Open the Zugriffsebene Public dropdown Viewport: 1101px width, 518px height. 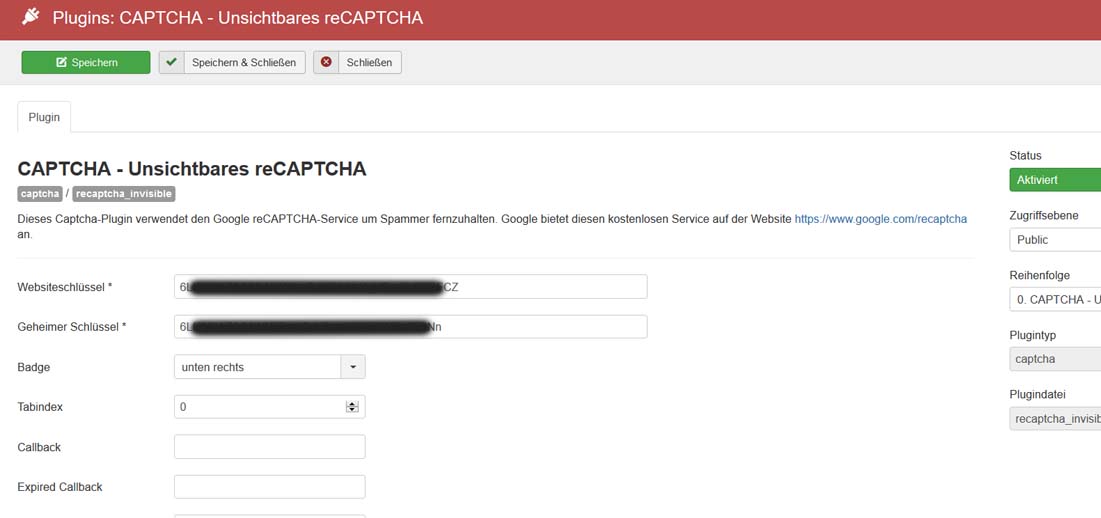click(1055, 239)
